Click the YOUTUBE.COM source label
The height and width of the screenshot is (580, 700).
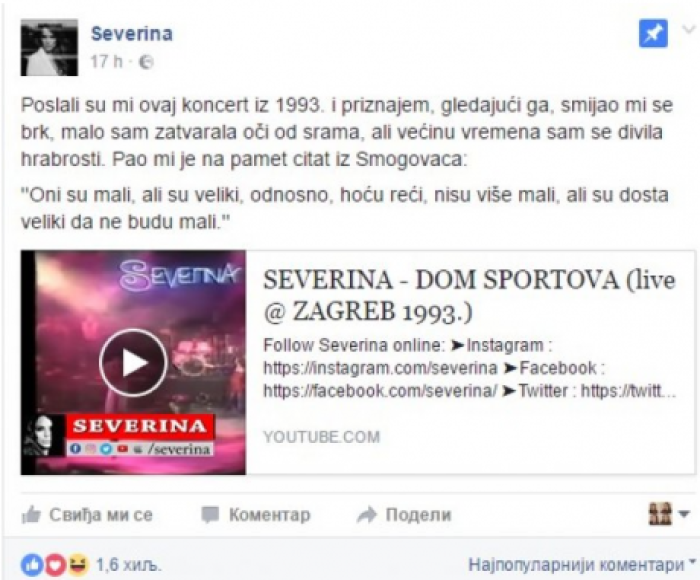[321, 437]
